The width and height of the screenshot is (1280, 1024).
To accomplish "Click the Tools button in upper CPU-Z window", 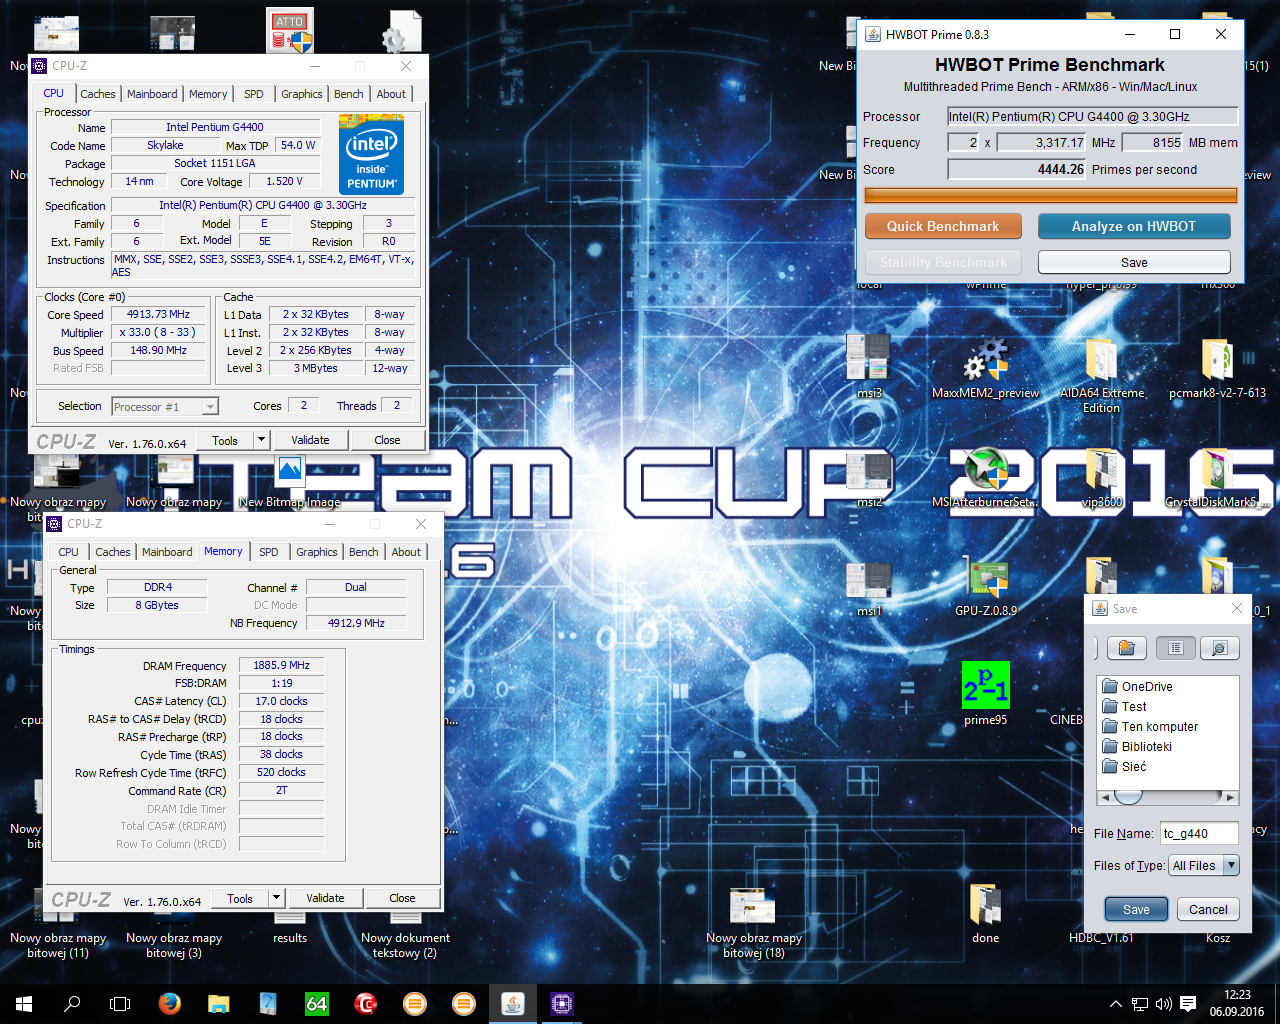I will 225,440.
